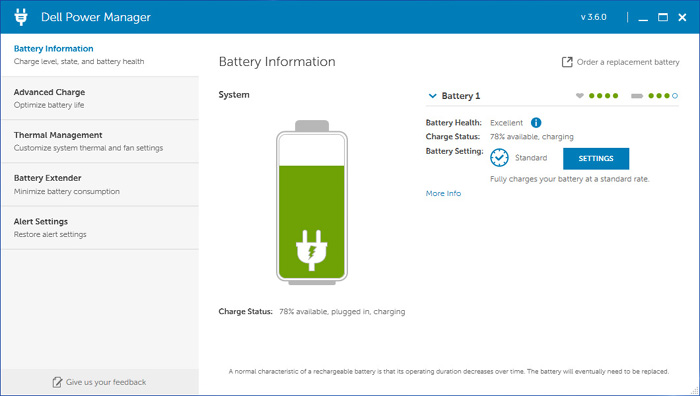Click the charging plug icon inside battery graphic
Viewport: 700px width, 396px height.
312,250
